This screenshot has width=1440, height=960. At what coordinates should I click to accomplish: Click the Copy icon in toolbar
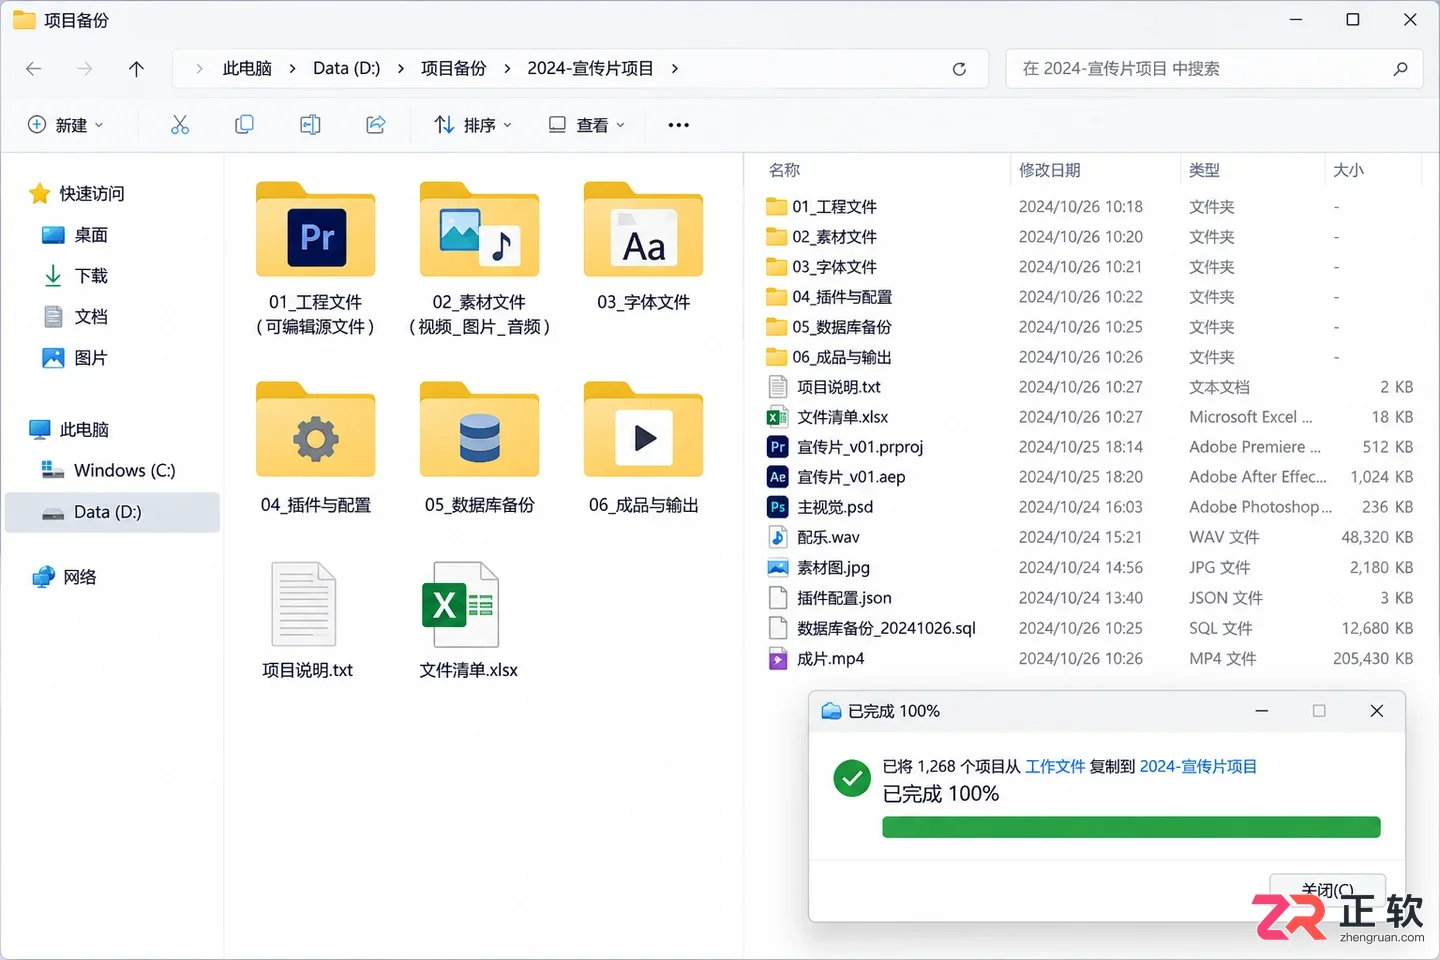coord(244,124)
